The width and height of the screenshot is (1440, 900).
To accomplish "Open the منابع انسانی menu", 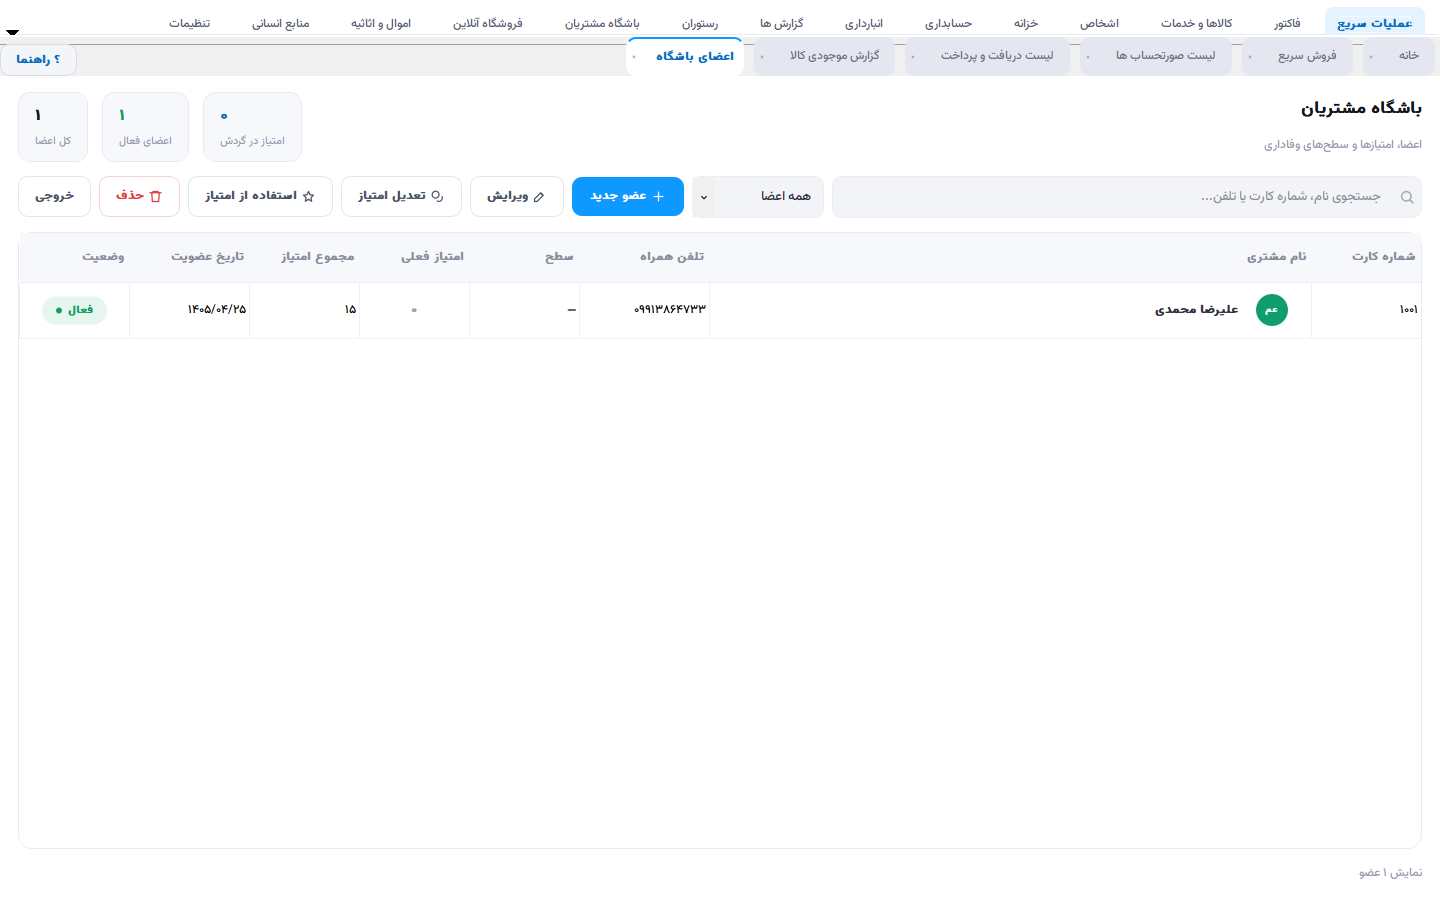I will click(281, 23).
